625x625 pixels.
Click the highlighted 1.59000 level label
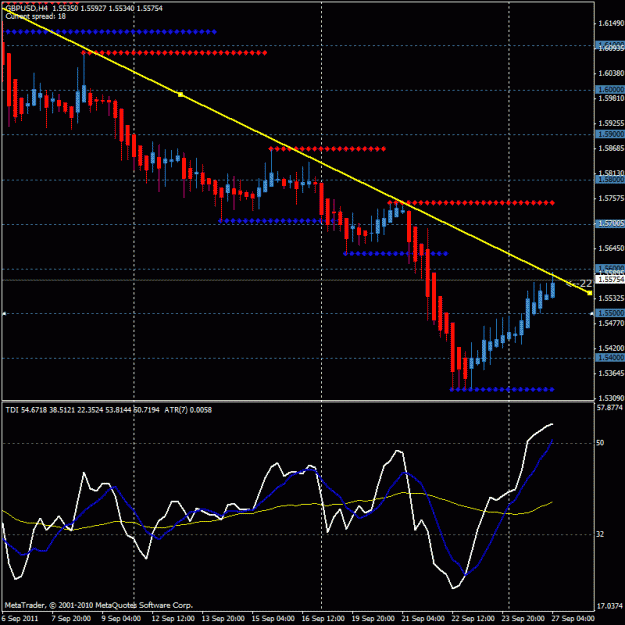(x=611, y=134)
